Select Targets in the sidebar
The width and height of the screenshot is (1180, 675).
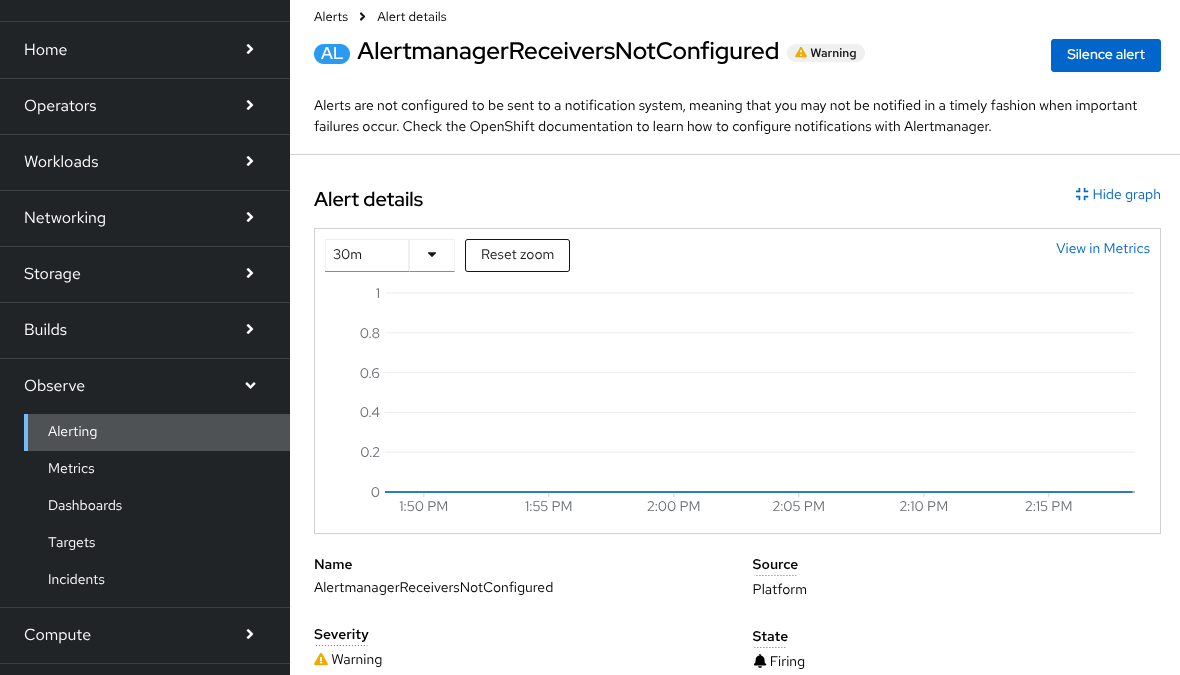(72, 542)
